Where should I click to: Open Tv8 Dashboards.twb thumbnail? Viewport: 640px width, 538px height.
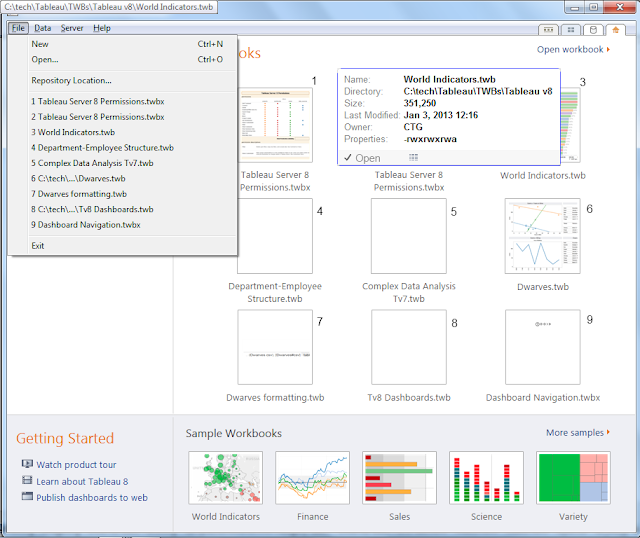[x=409, y=347]
